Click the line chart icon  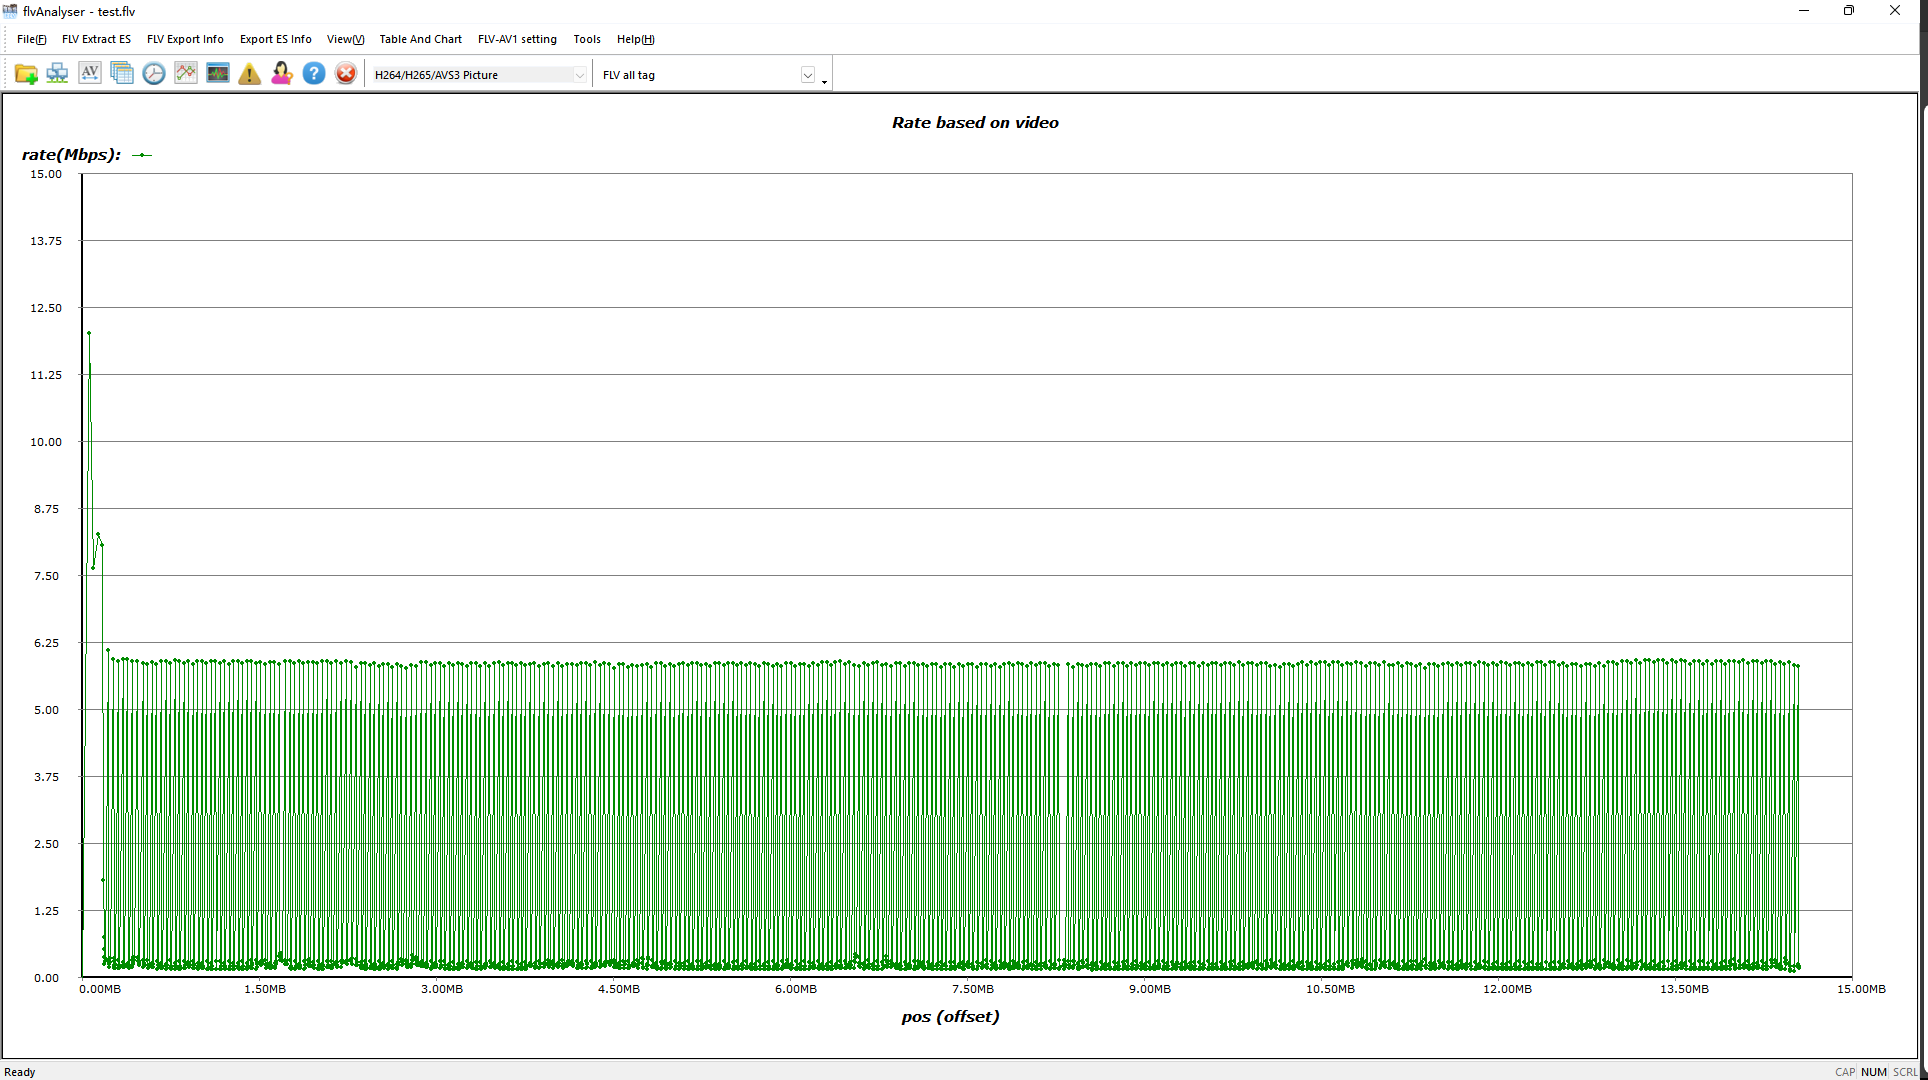click(x=186, y=74)
